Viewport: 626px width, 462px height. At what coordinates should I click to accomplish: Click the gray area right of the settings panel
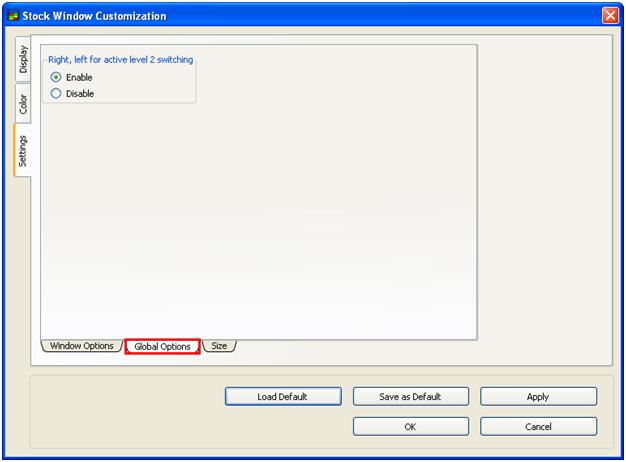(545, 200)
